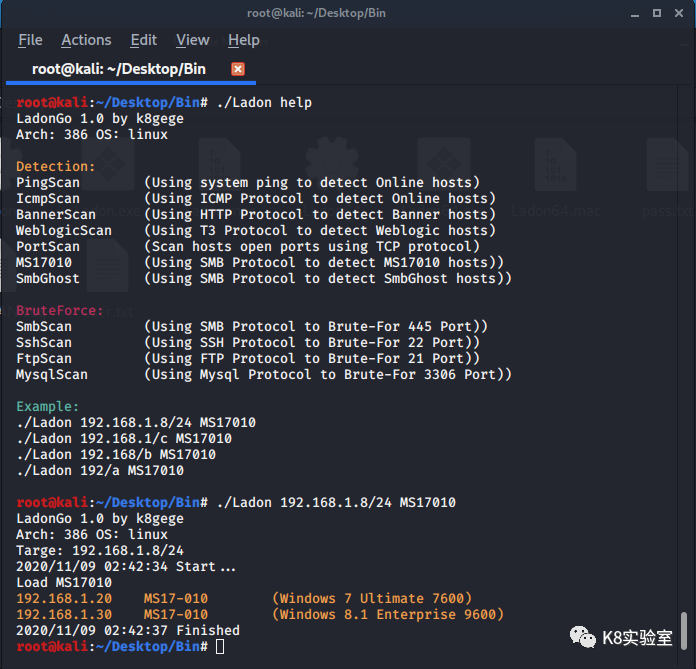The width and height of the screenshot is (696, 669).
Task: Click the BruteForce: heading text
Action: coord(59,310)
